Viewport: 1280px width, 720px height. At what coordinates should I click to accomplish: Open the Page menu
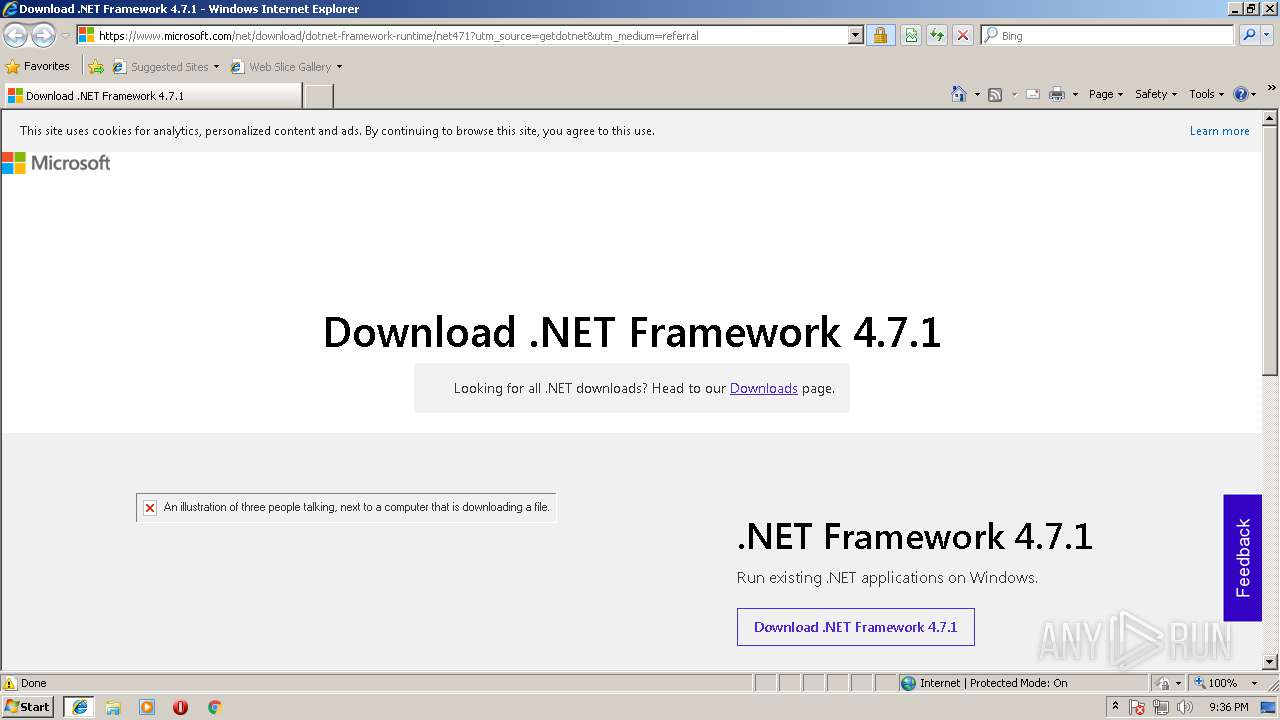[x=1106, y=94]
